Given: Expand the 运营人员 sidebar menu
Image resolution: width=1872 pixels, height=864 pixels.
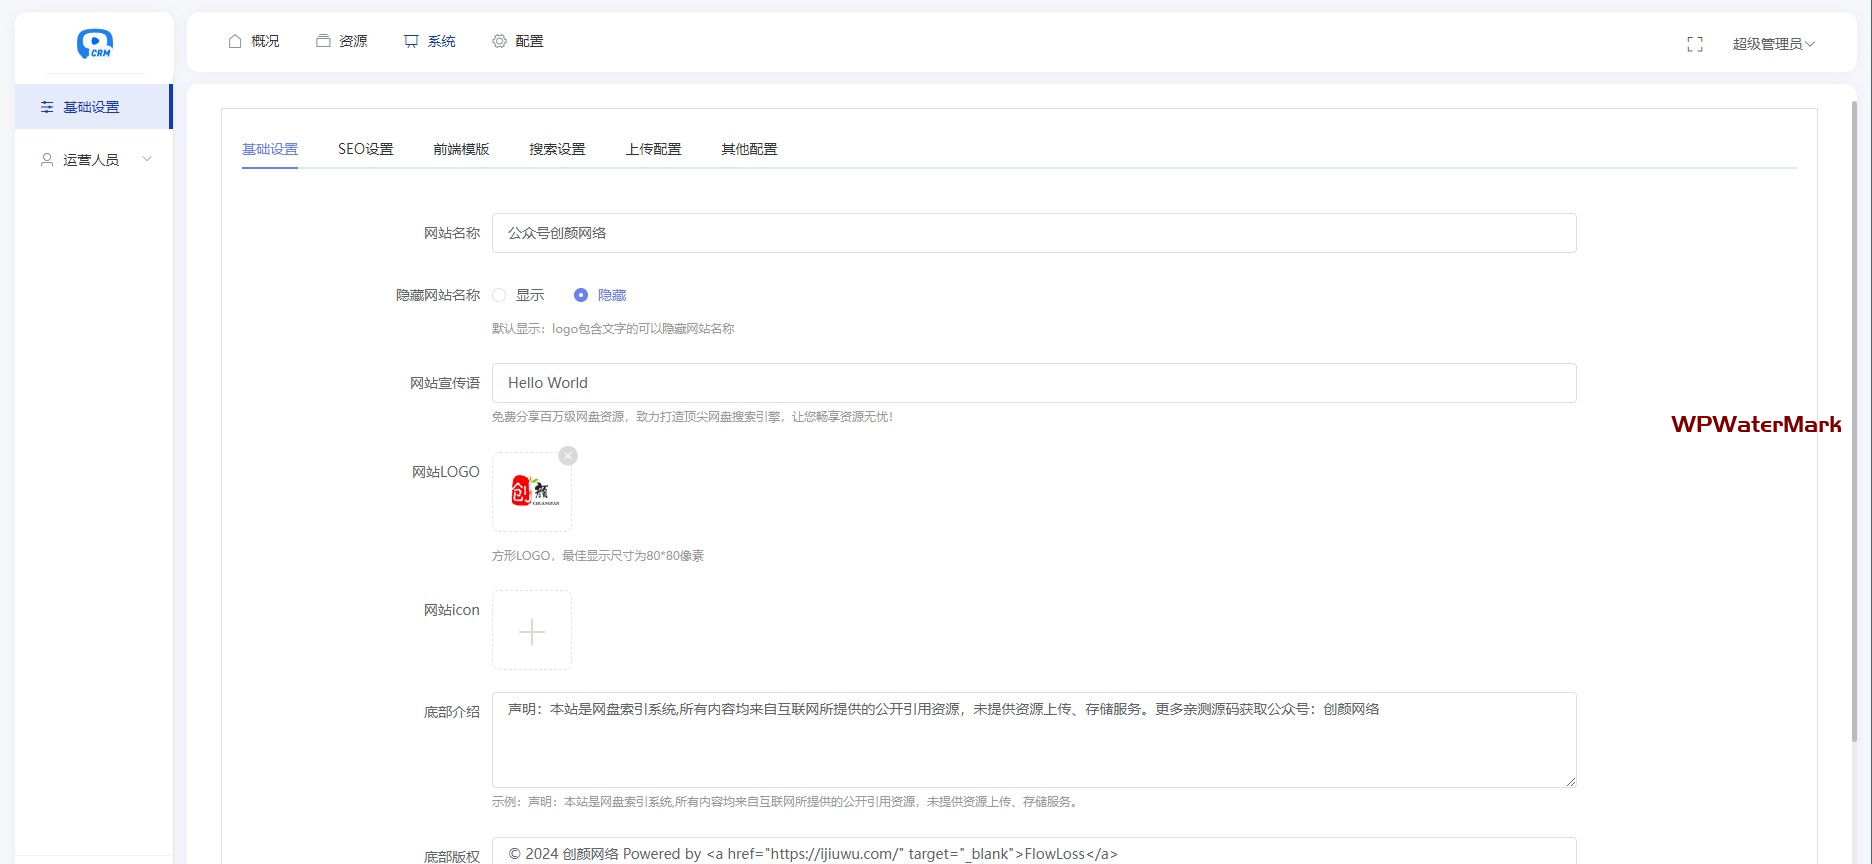Looking at the screenshot, I should (94, 160).
